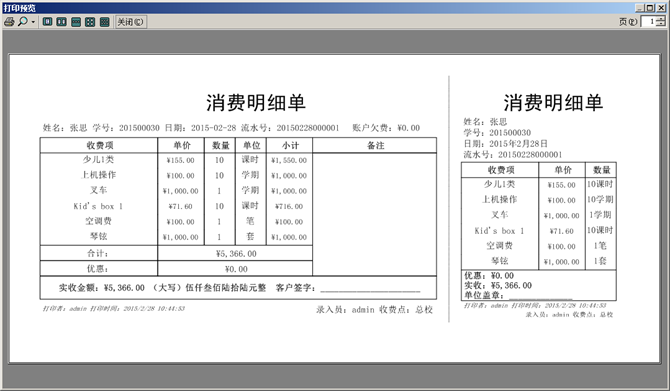670x391 pixels.
Task: Click the 合计 total ¥5,366.00 value
Action: pyautogui.click(x=236, y=254)
